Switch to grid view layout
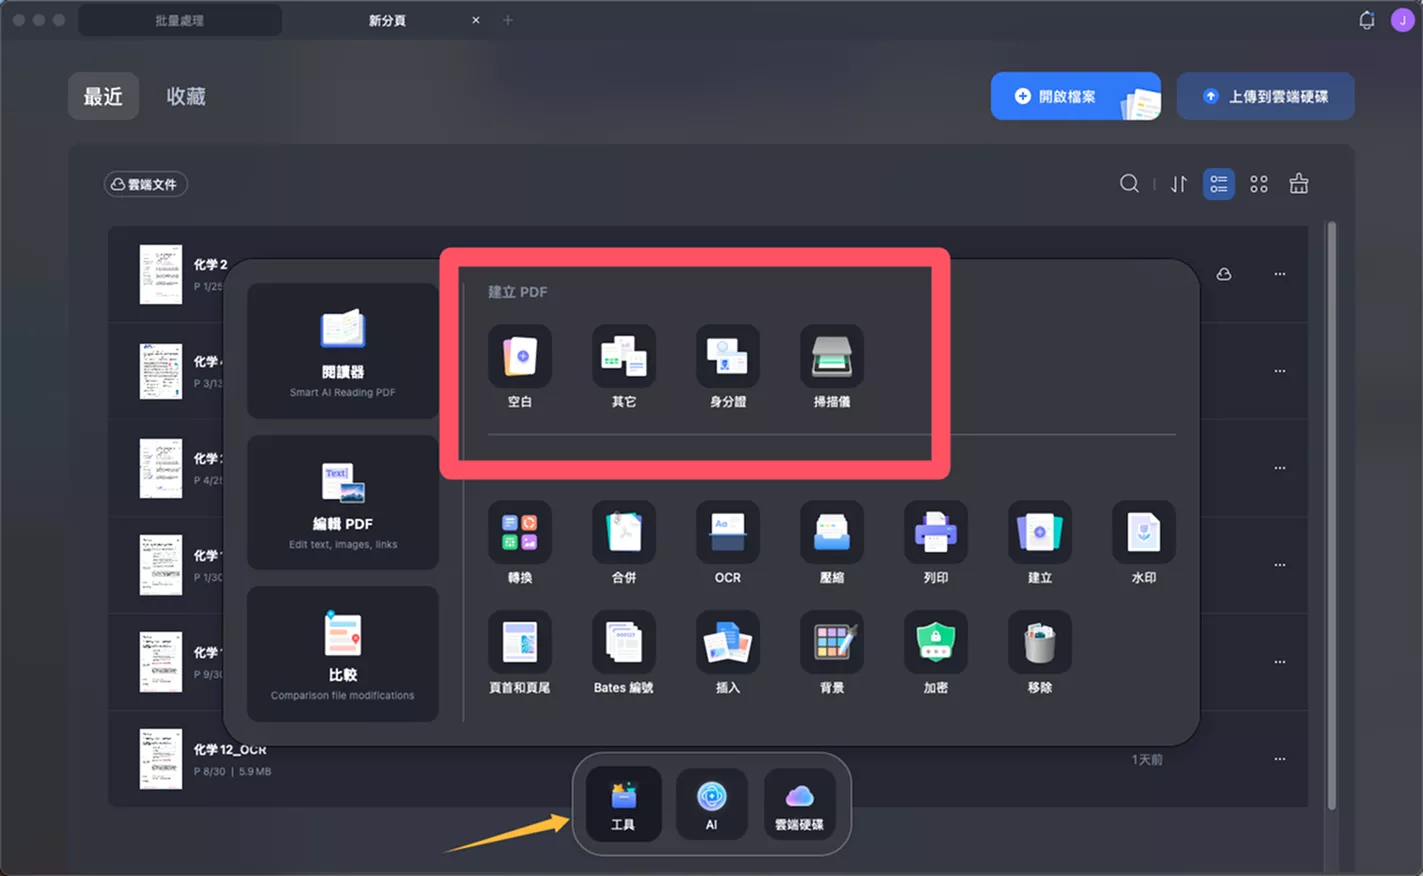 pos(1259,184)
